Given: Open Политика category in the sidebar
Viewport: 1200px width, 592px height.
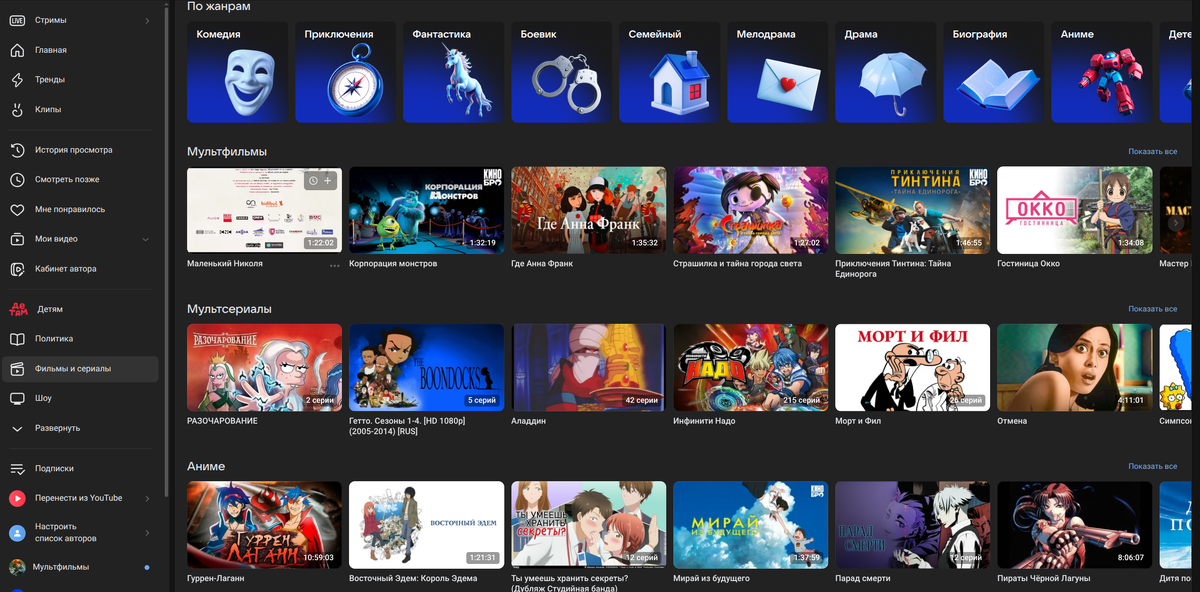Looking at the screenshot, I should [x=80, y=339].
